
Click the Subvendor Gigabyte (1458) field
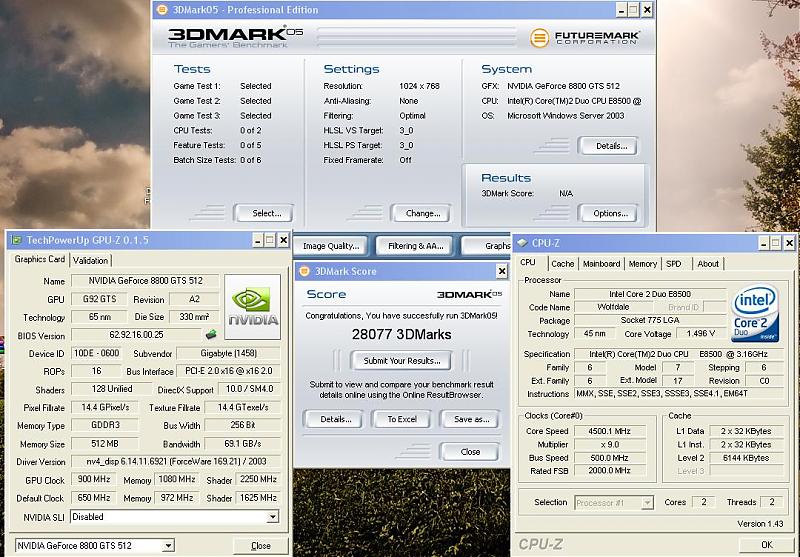[228, 353]
